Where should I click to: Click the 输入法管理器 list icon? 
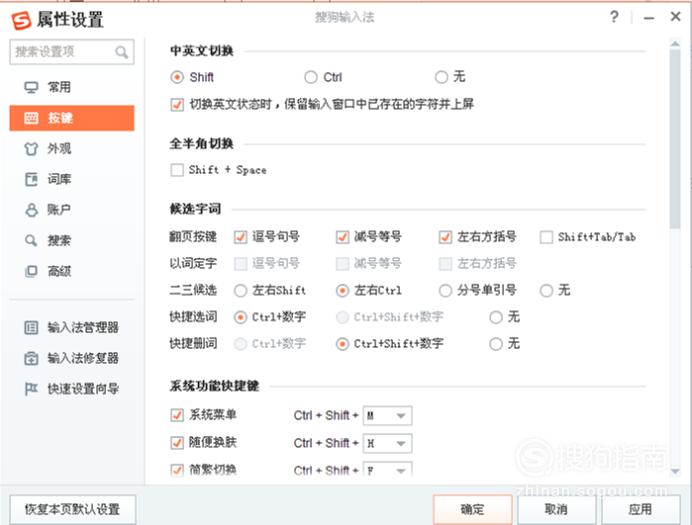[31, 327]
